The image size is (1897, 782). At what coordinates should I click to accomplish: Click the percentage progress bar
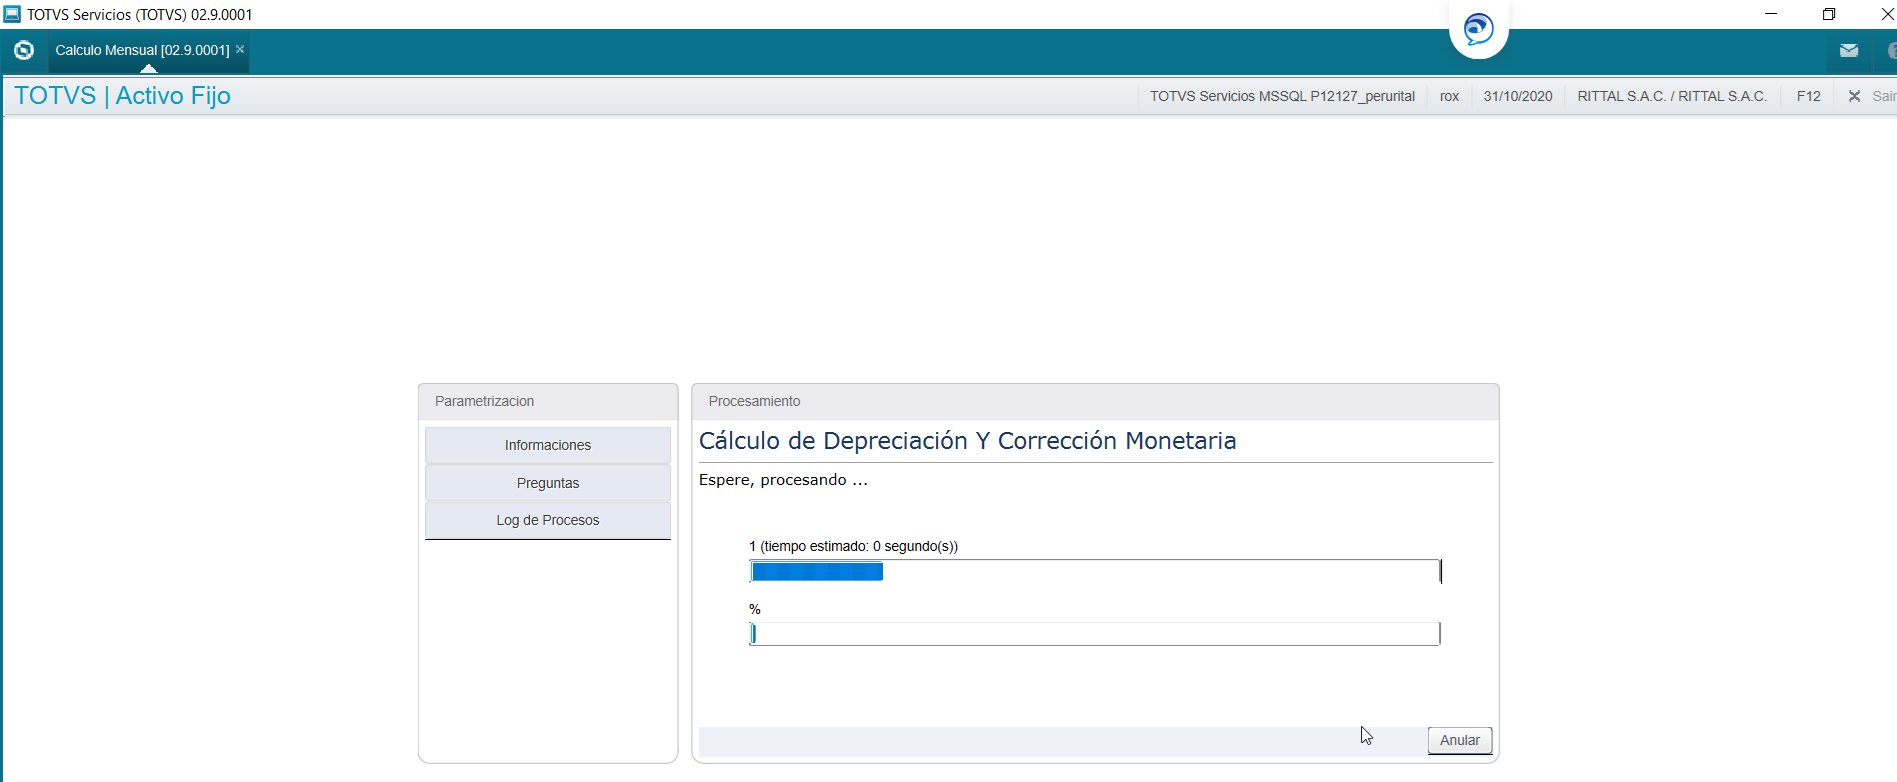(x=1094, y=633)
